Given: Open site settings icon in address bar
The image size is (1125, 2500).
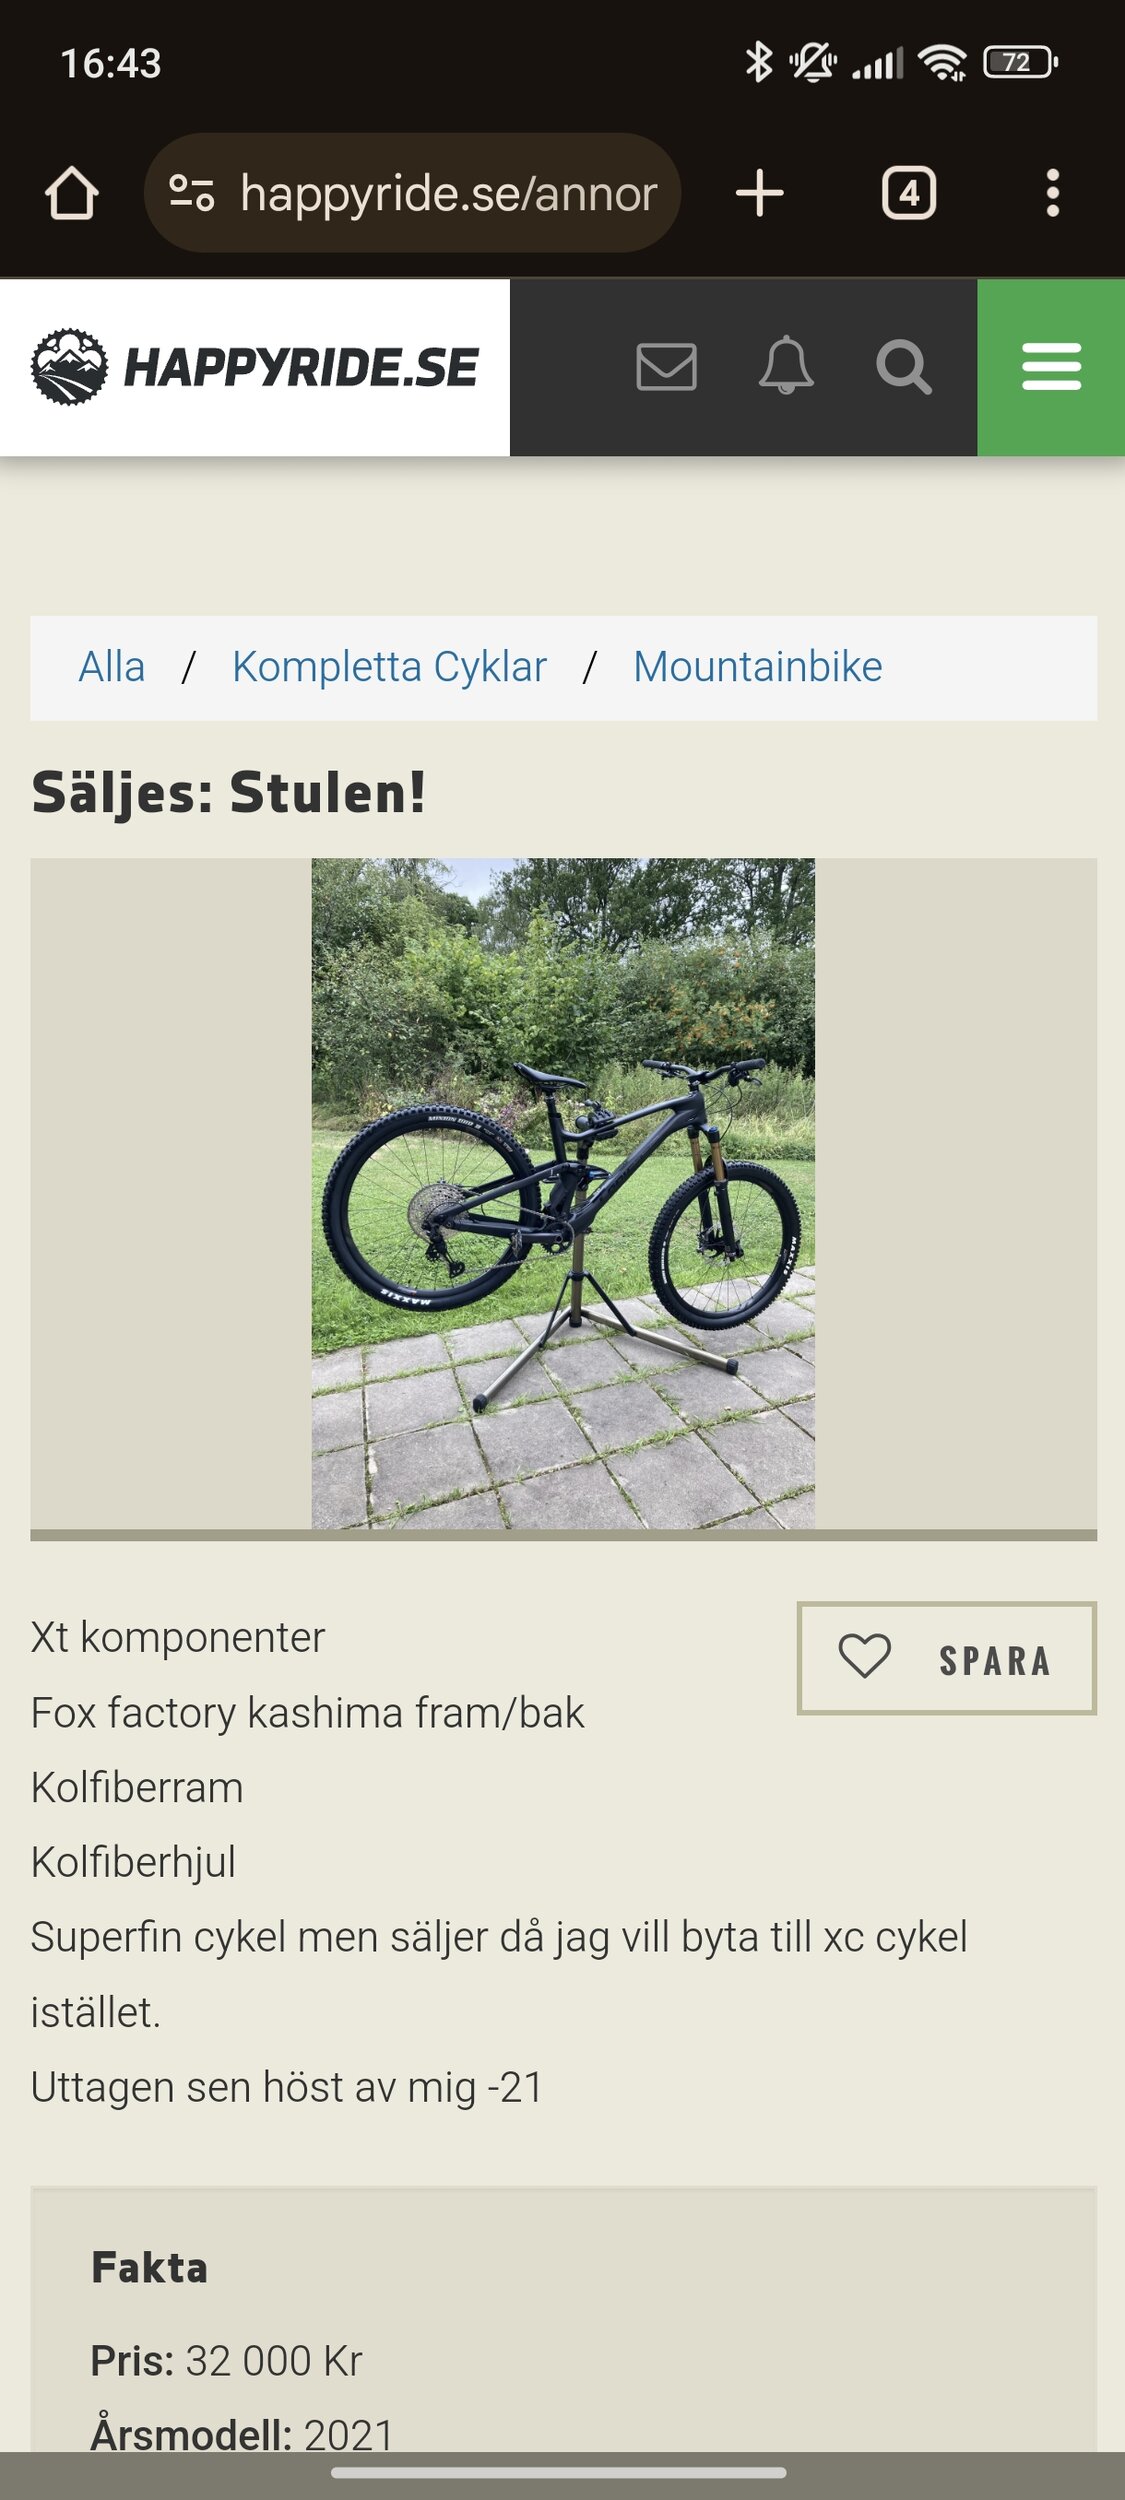Looking at the screenshot, I should coord(191,193).
